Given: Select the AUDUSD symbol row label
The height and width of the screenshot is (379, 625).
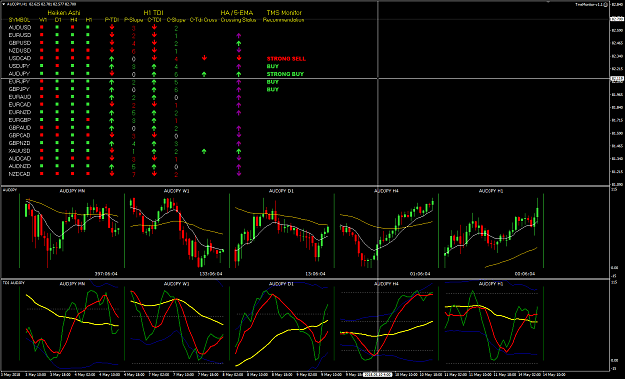Looking at the screenshot, I should pos(20,27).
